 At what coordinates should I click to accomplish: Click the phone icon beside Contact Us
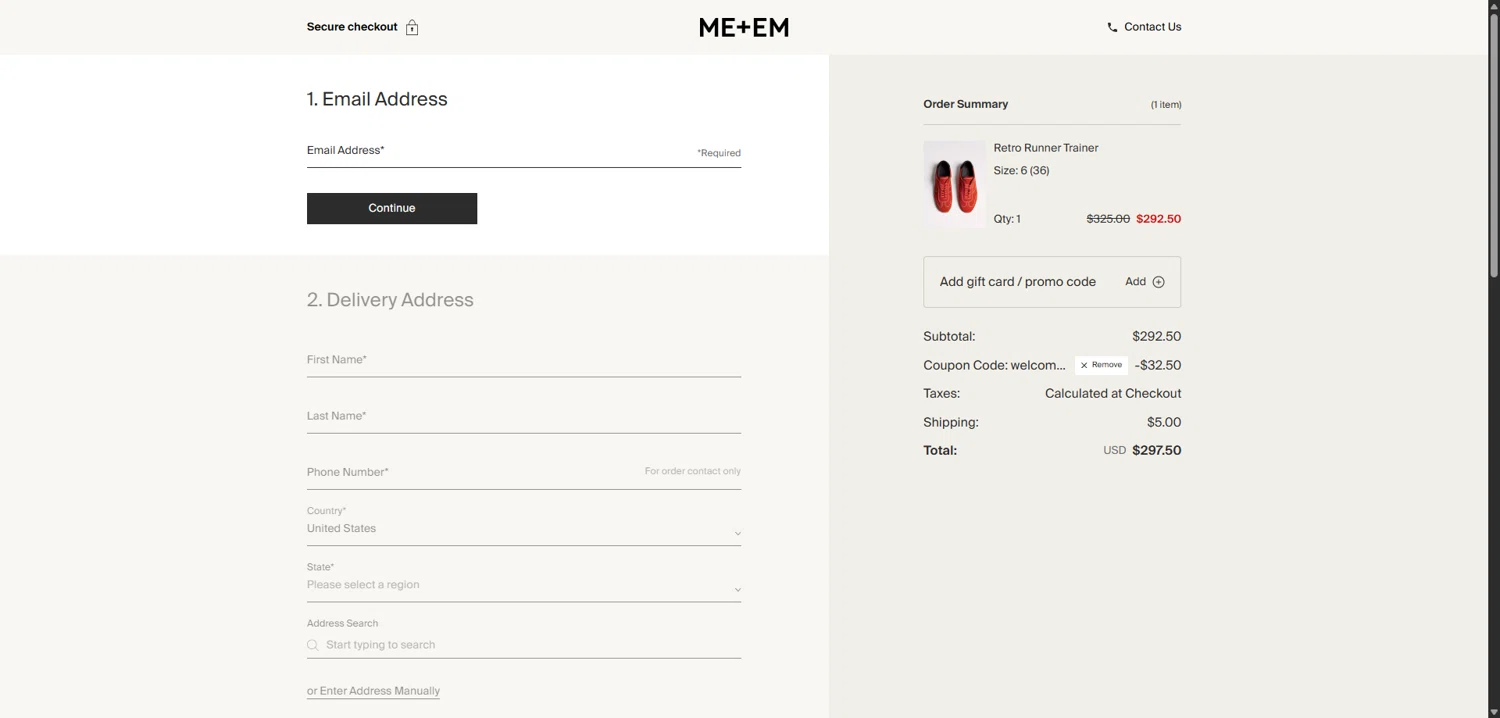1112,28
